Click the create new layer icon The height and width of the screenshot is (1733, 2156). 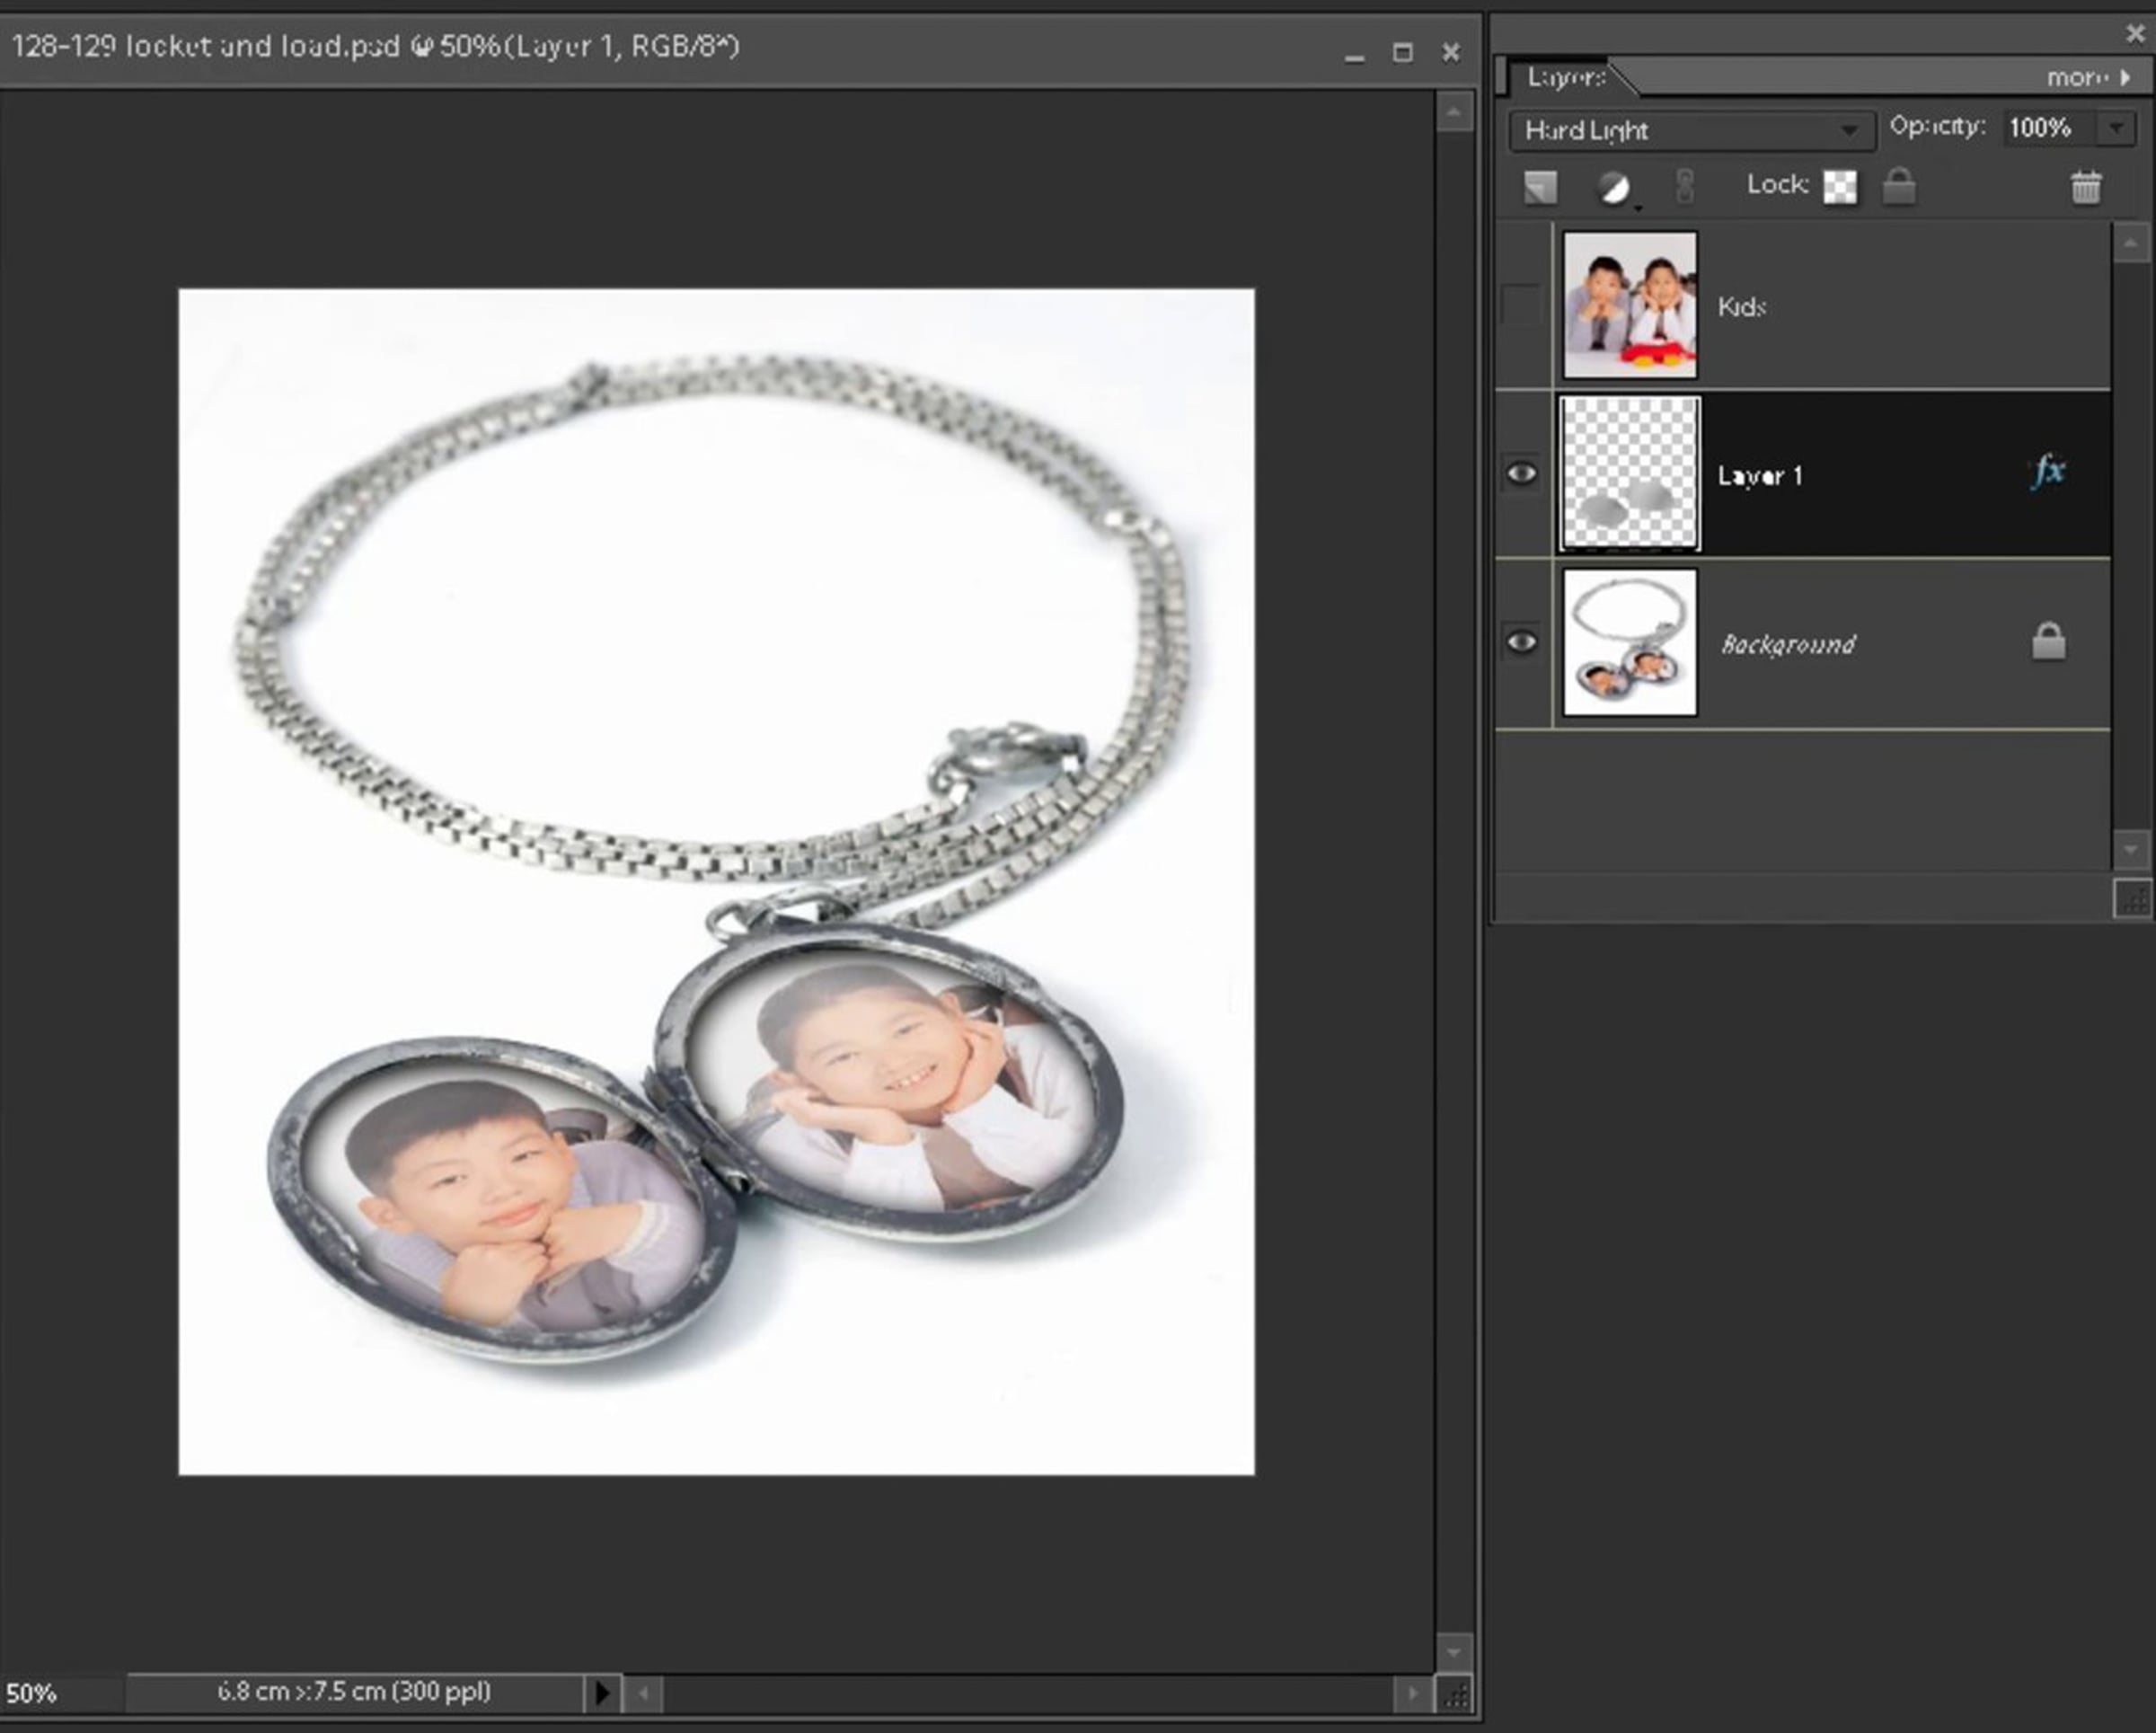[x=1540, y=187]
